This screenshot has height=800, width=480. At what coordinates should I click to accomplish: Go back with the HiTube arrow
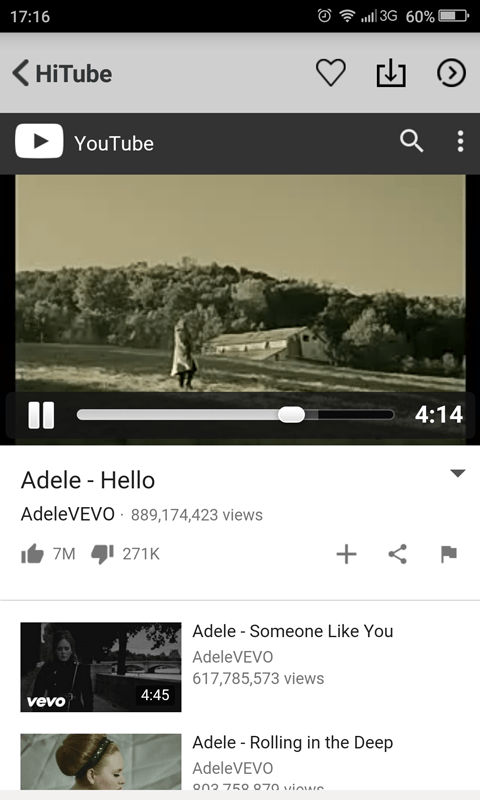tap(62, 73)
